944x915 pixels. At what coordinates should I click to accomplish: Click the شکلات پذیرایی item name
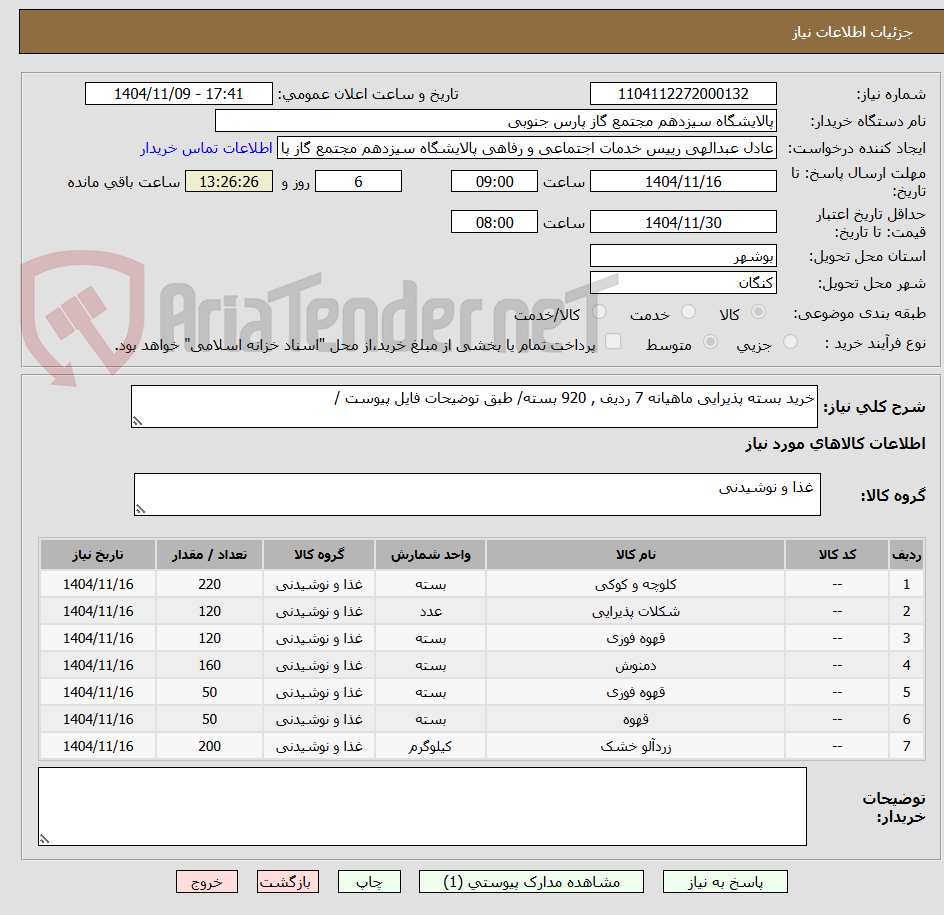[x=635, y=612]
